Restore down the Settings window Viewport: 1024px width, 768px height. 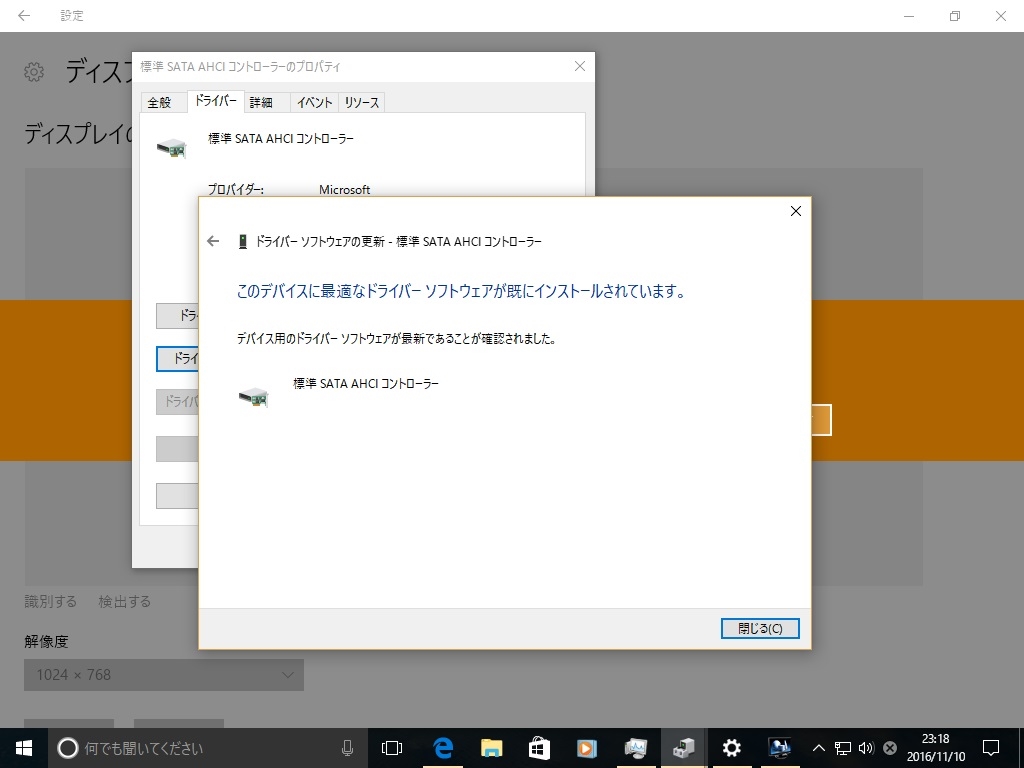click(x=955, y=16)
